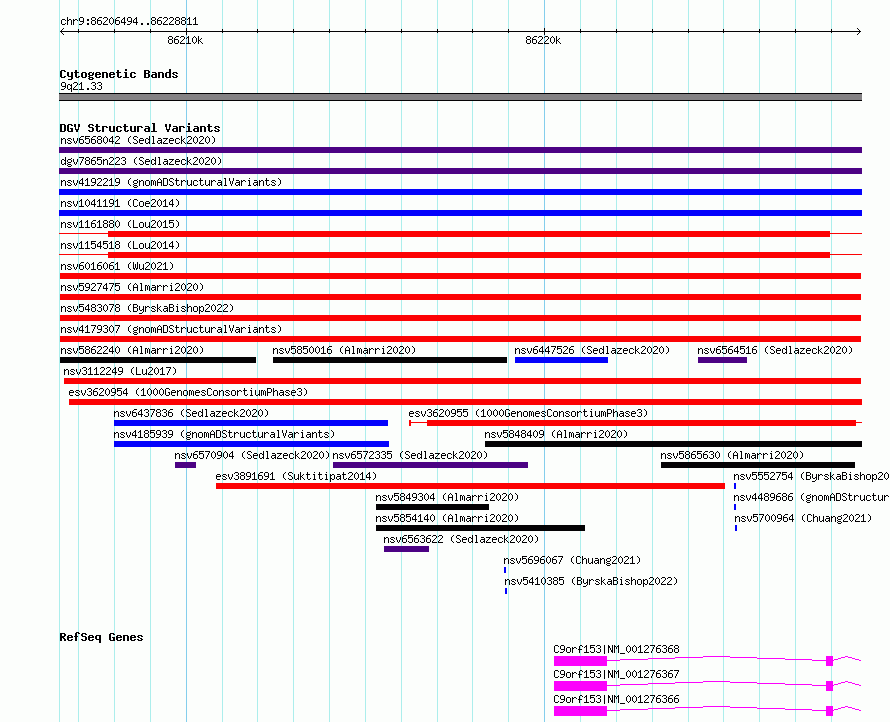Open the nsv1161880 (Lou2015) label
890x722 pixels.
point(120,224)
